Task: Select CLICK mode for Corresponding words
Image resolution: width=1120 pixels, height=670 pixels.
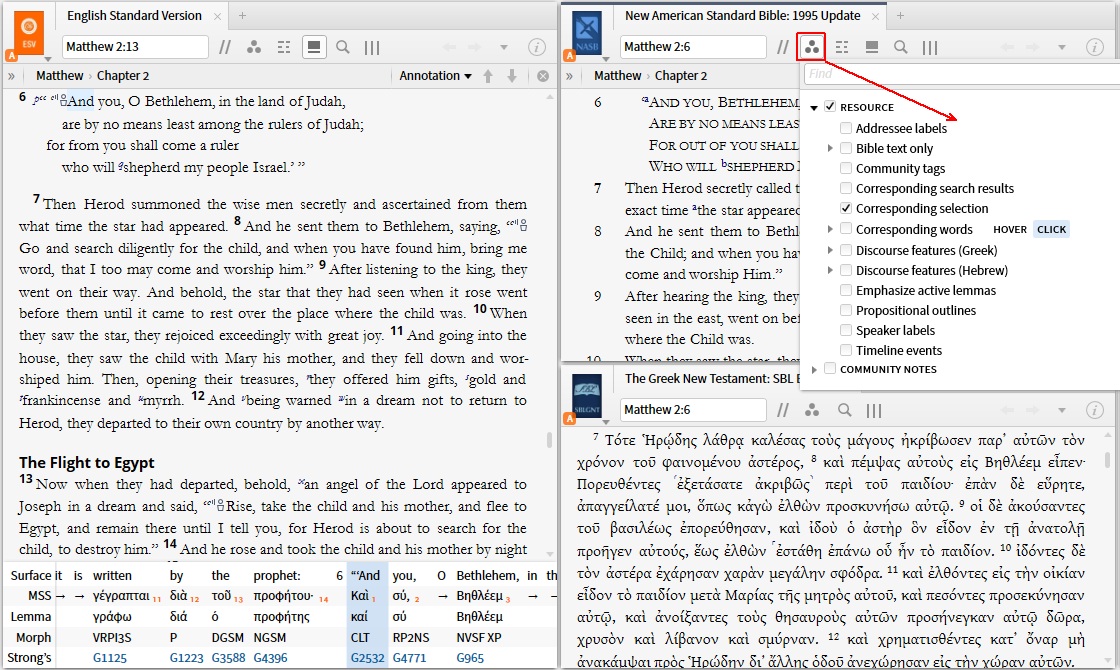Action: click(1051, 229)
